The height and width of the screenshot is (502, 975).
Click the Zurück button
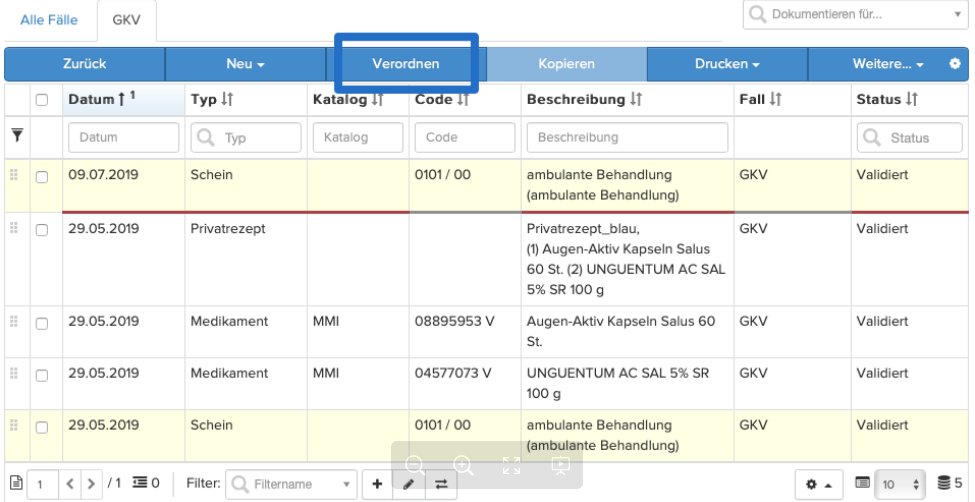pyautogui.click(x=85, y=63)
